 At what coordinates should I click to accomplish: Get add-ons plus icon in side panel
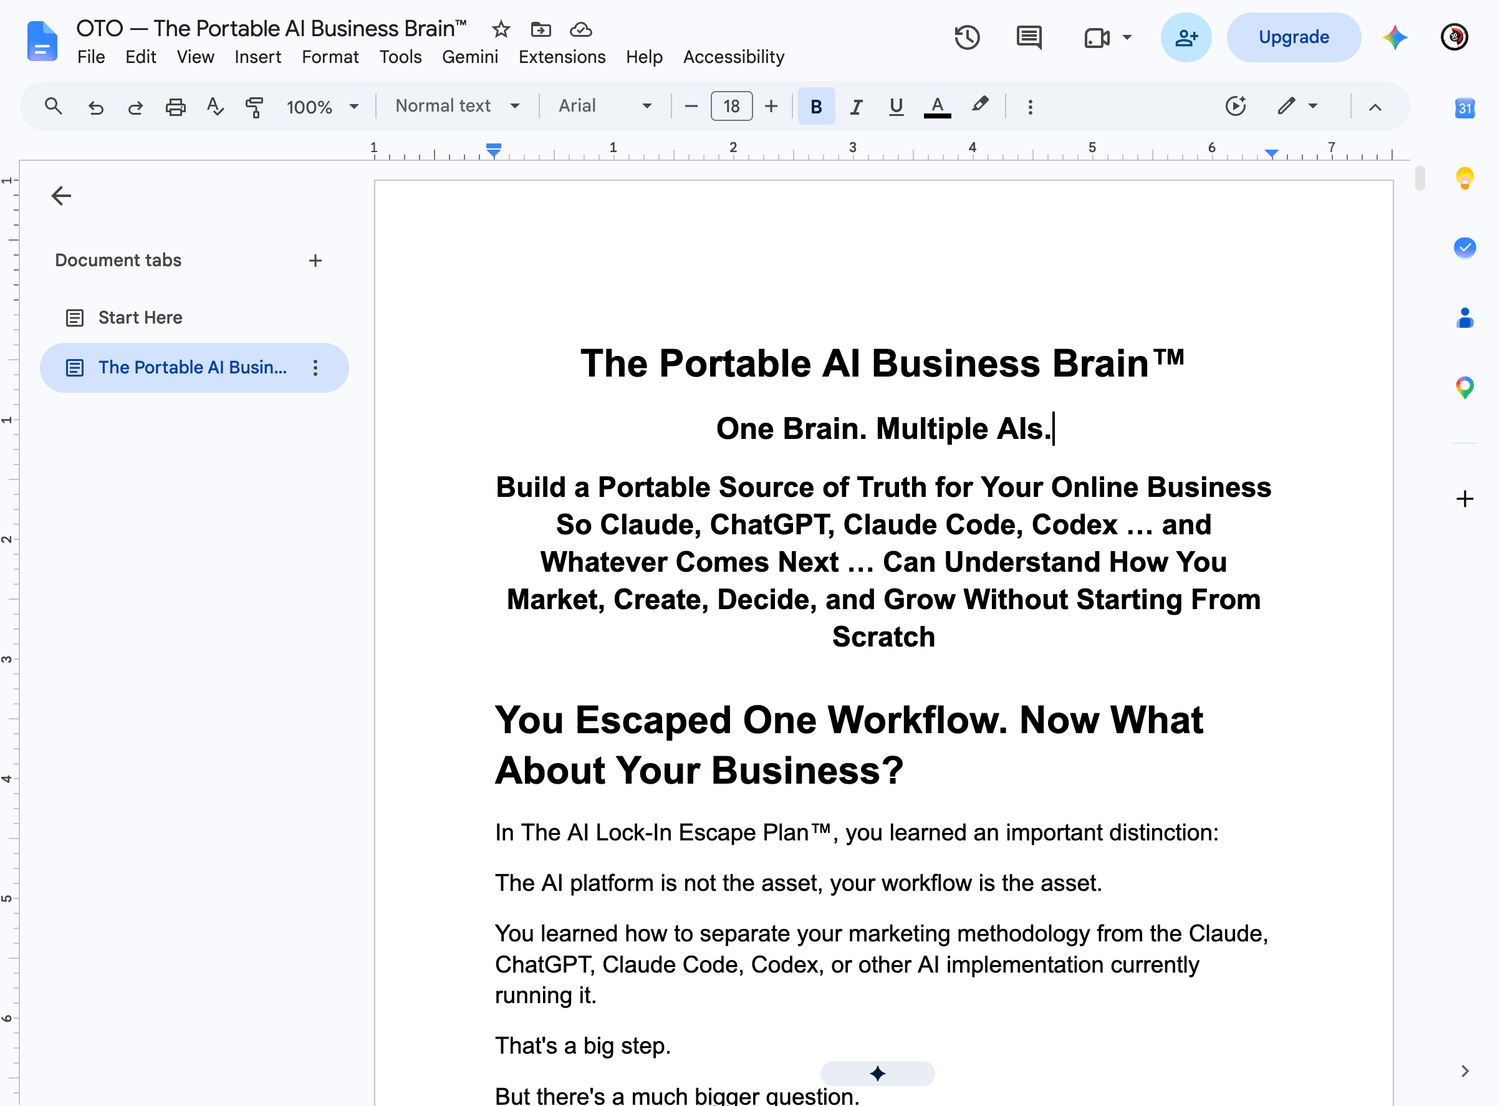(1464, 498)
